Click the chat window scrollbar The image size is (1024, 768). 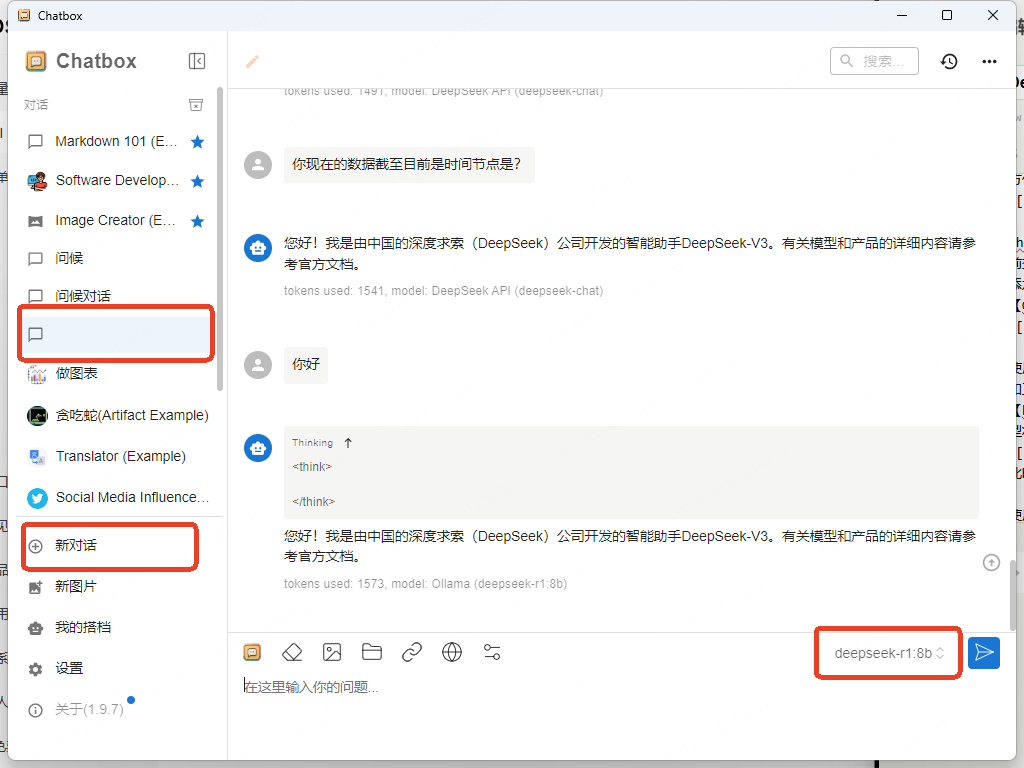point(1013,594)
